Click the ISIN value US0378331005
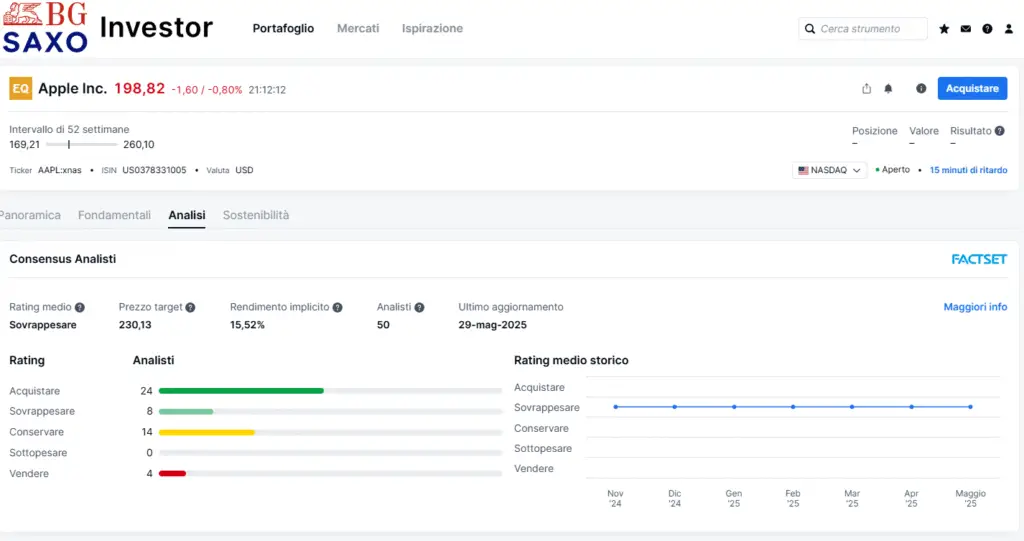The width and height of the screenshot is (1024, 541). [x=154, y=170]
